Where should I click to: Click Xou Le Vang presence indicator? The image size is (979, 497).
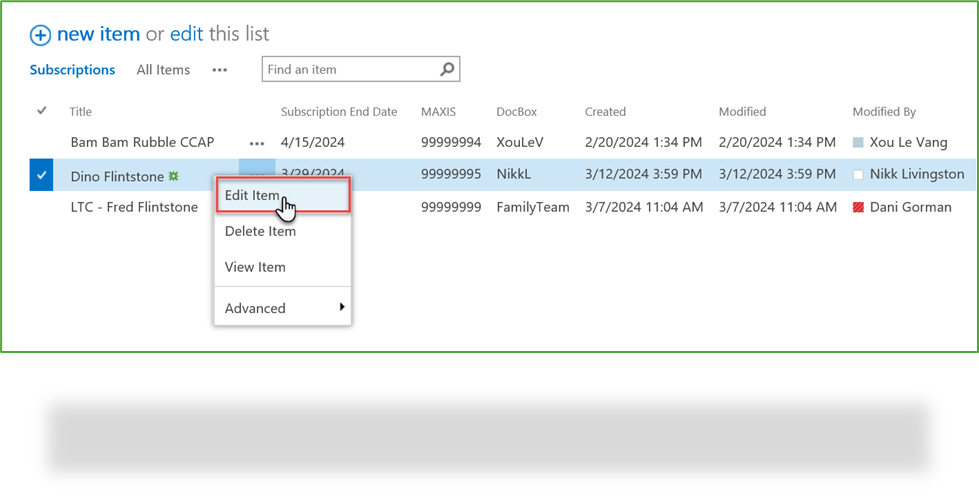coord(858,143)
